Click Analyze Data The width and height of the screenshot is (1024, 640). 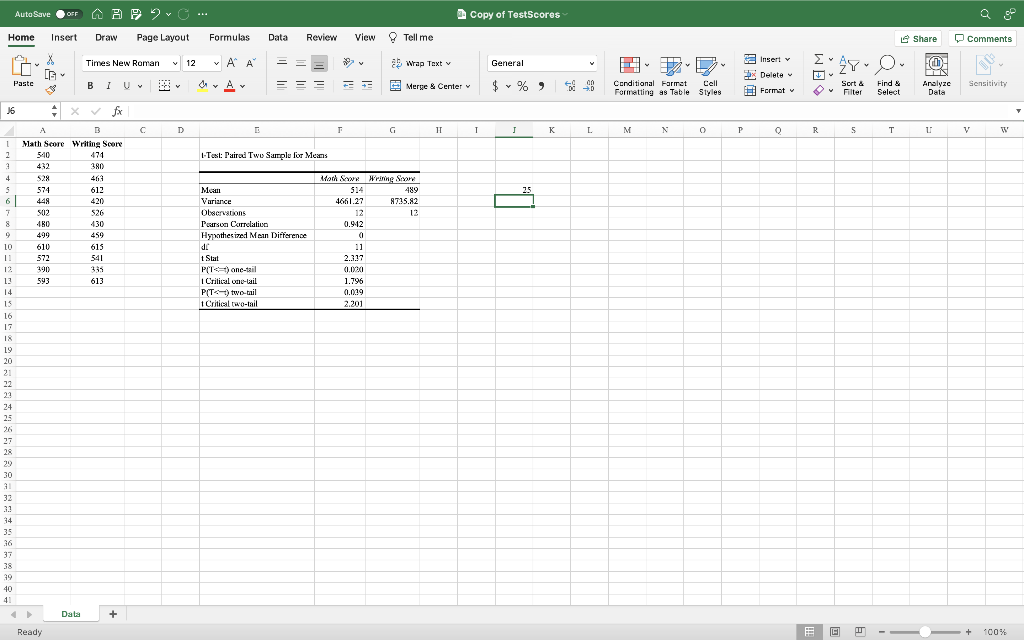[936, 76]
